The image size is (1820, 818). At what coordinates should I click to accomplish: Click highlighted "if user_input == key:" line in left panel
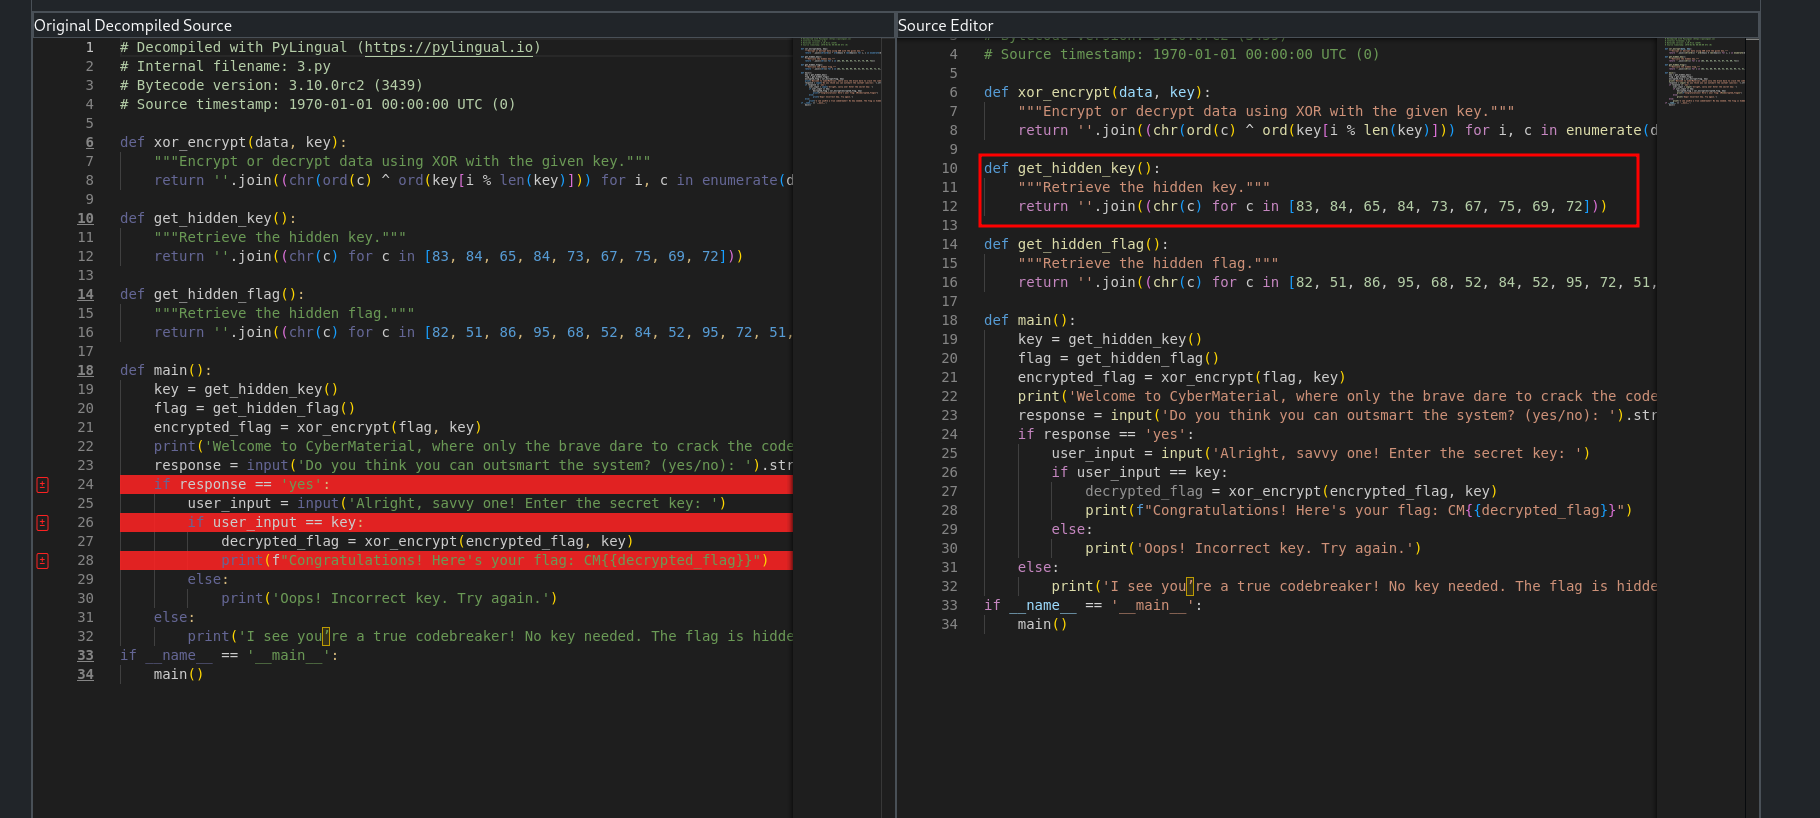click(456, 523)
